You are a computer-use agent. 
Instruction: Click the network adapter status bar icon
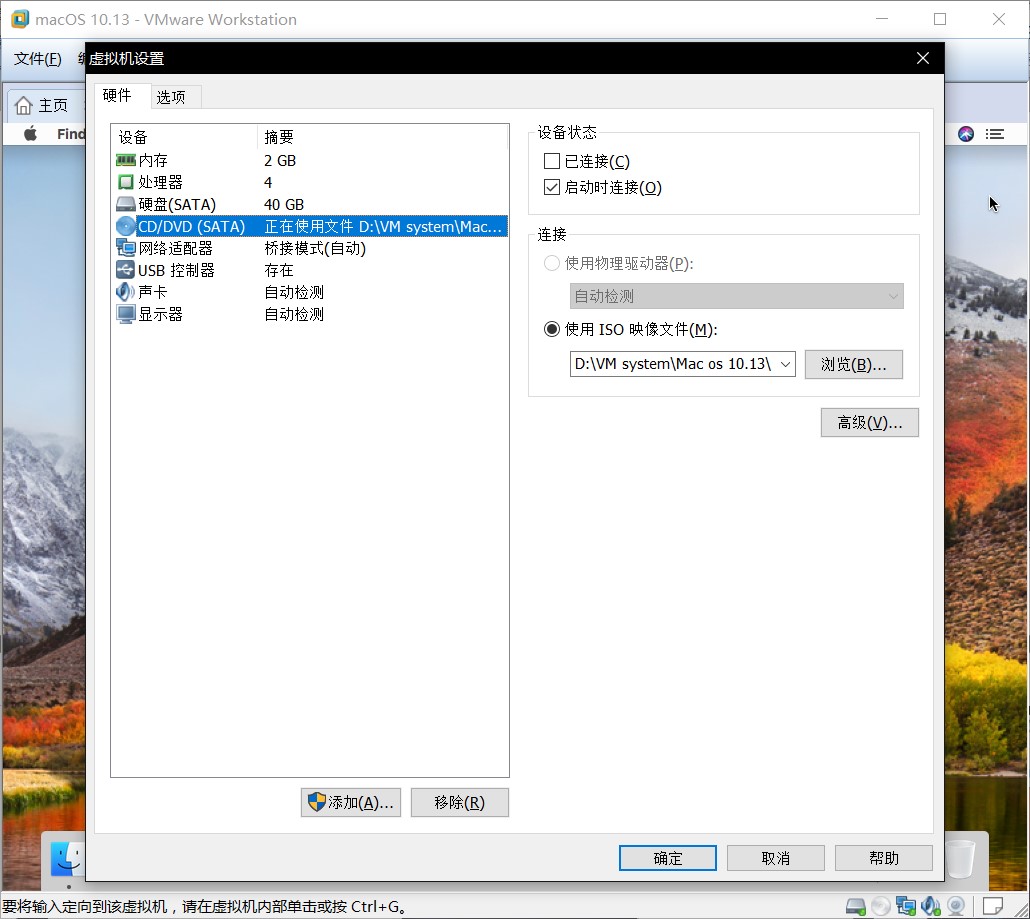[905, 907]
